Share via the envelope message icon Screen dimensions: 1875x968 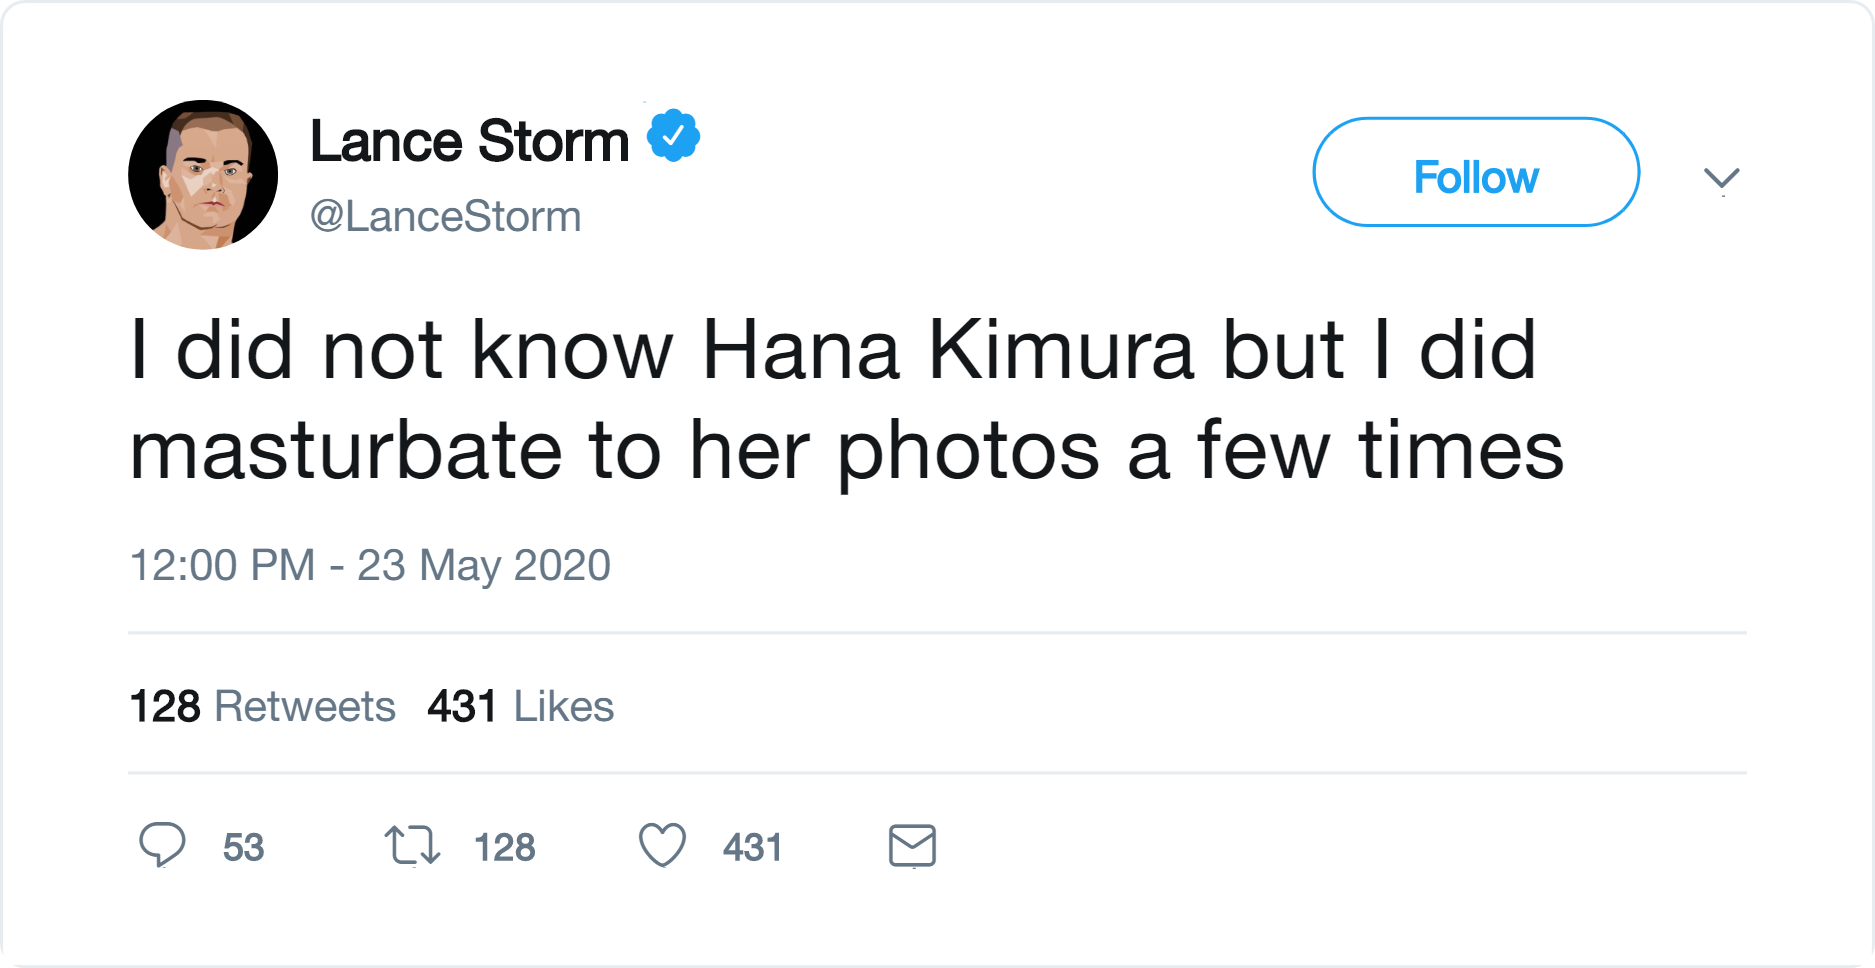coord(912,846)
